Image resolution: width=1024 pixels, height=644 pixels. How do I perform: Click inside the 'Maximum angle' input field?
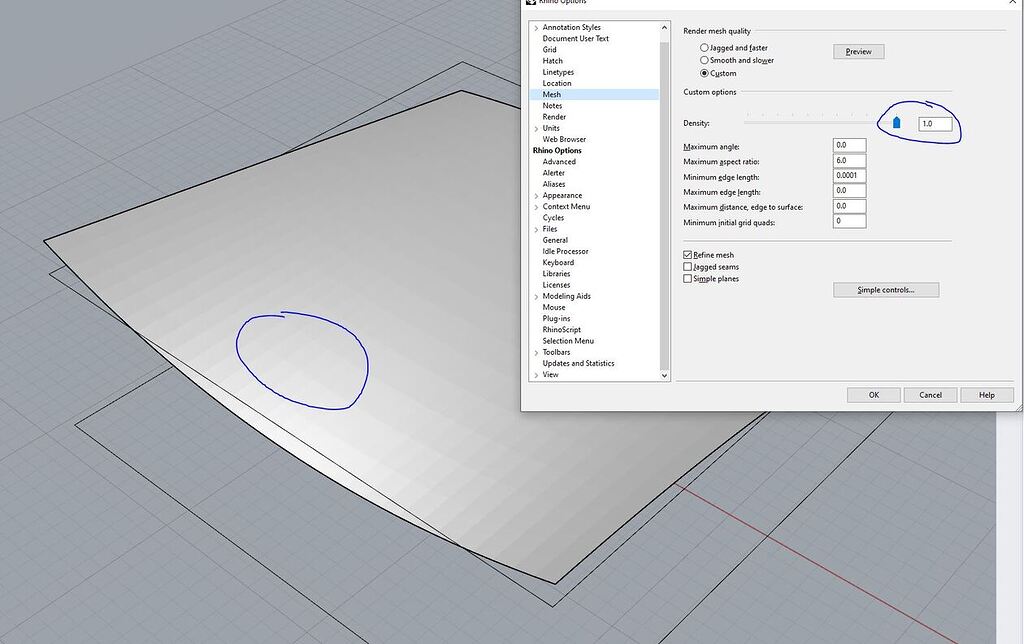coord(848,145)
